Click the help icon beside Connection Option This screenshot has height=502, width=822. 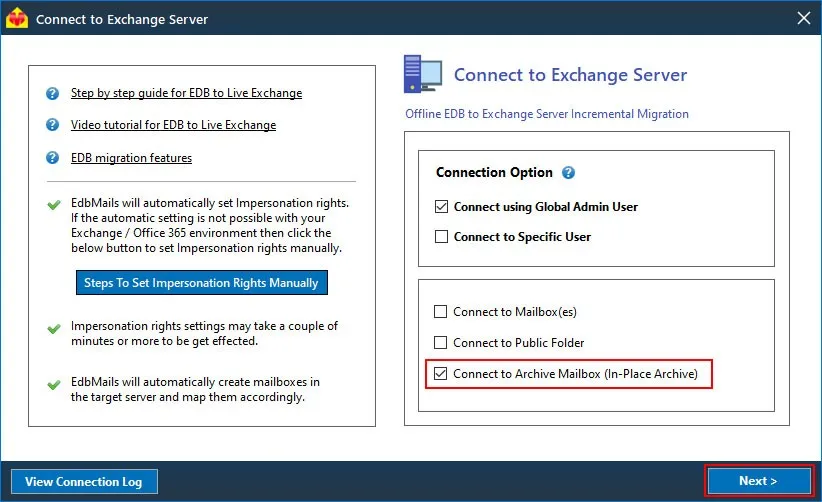tap(568, 172)
